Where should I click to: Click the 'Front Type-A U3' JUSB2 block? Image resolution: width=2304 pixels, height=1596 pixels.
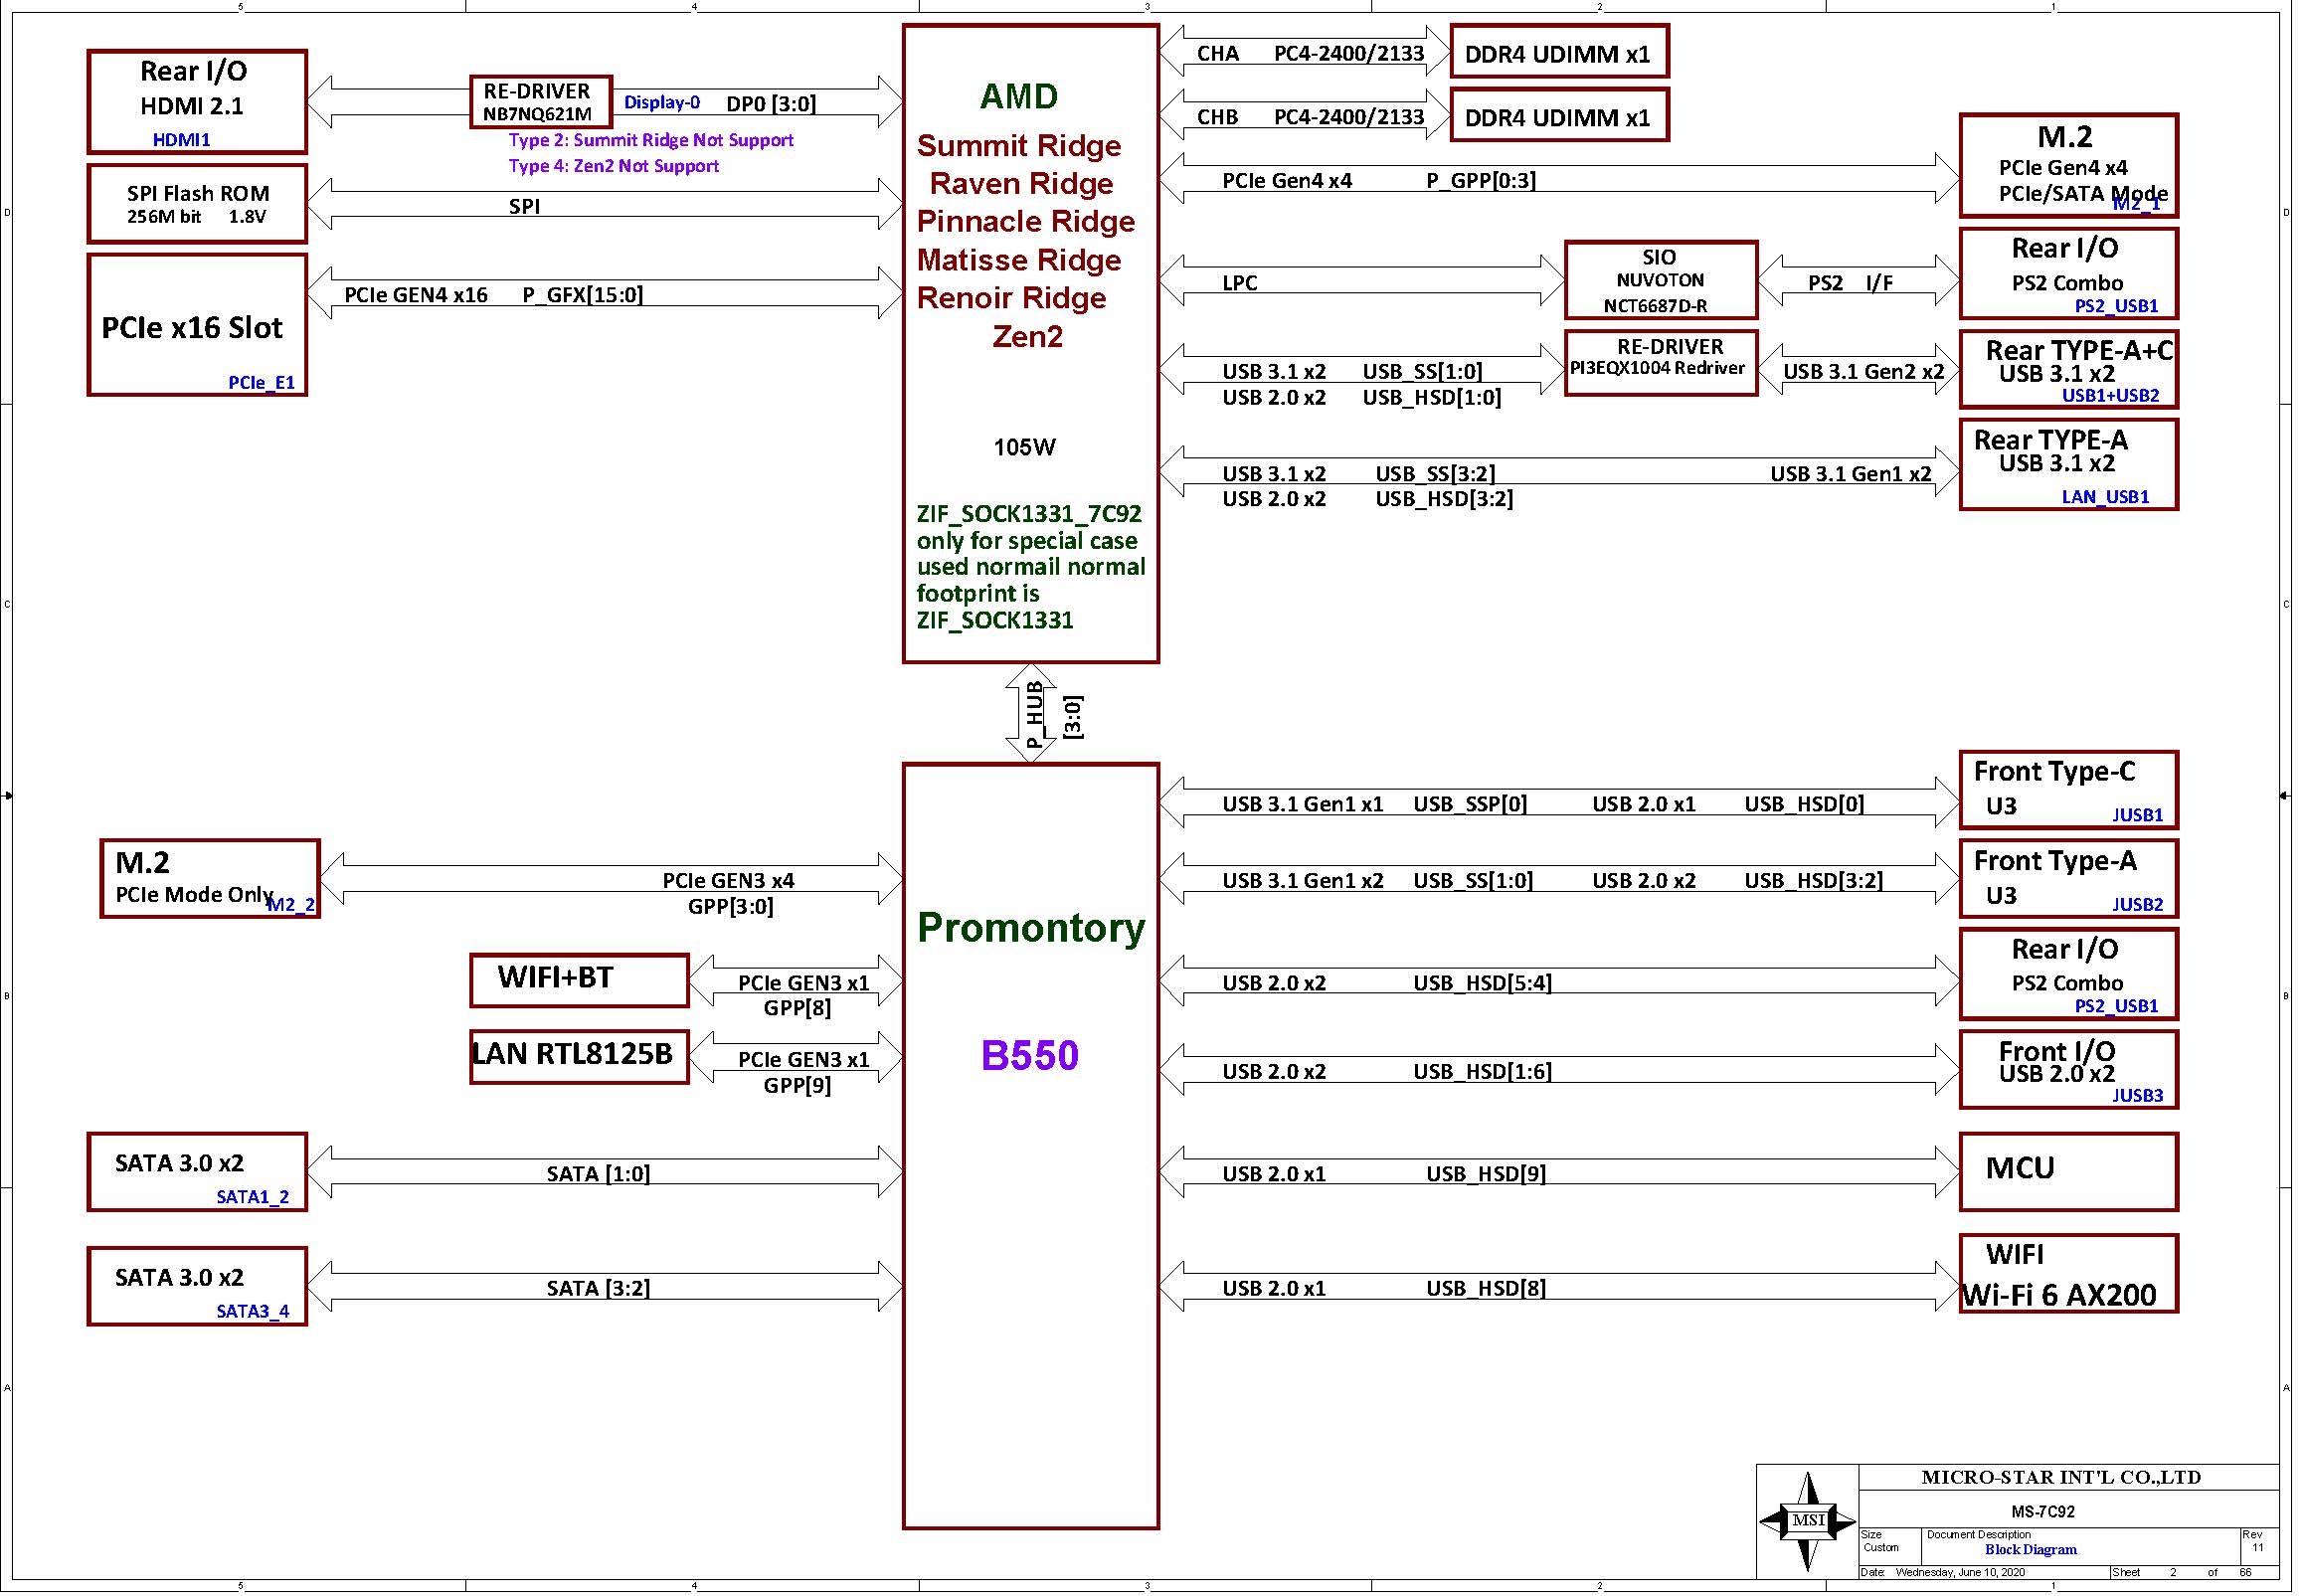point(2068,880)
